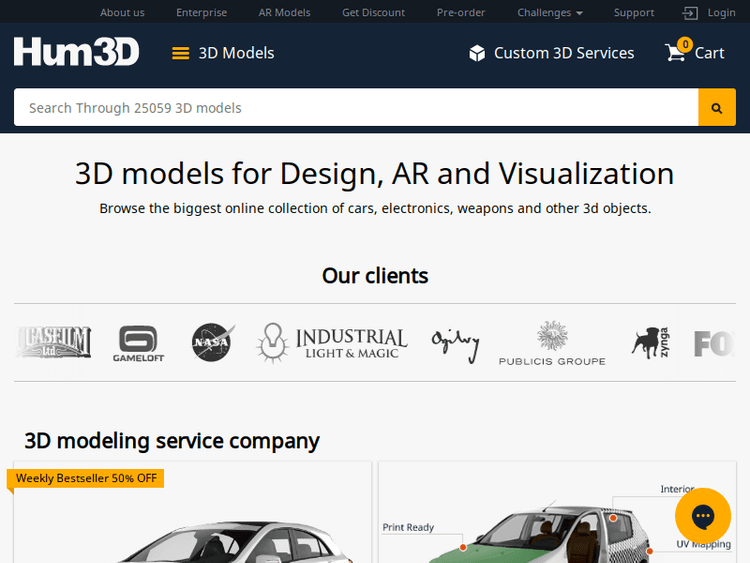Open the About us page
Screen dimensions: 750x563
coord(122,13)
